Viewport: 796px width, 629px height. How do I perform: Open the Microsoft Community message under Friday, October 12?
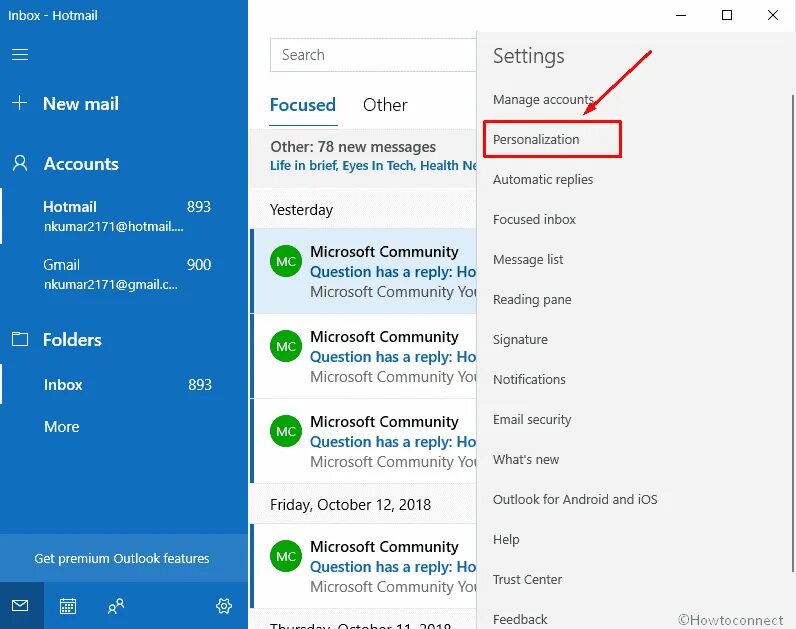(x=364, y=566)
